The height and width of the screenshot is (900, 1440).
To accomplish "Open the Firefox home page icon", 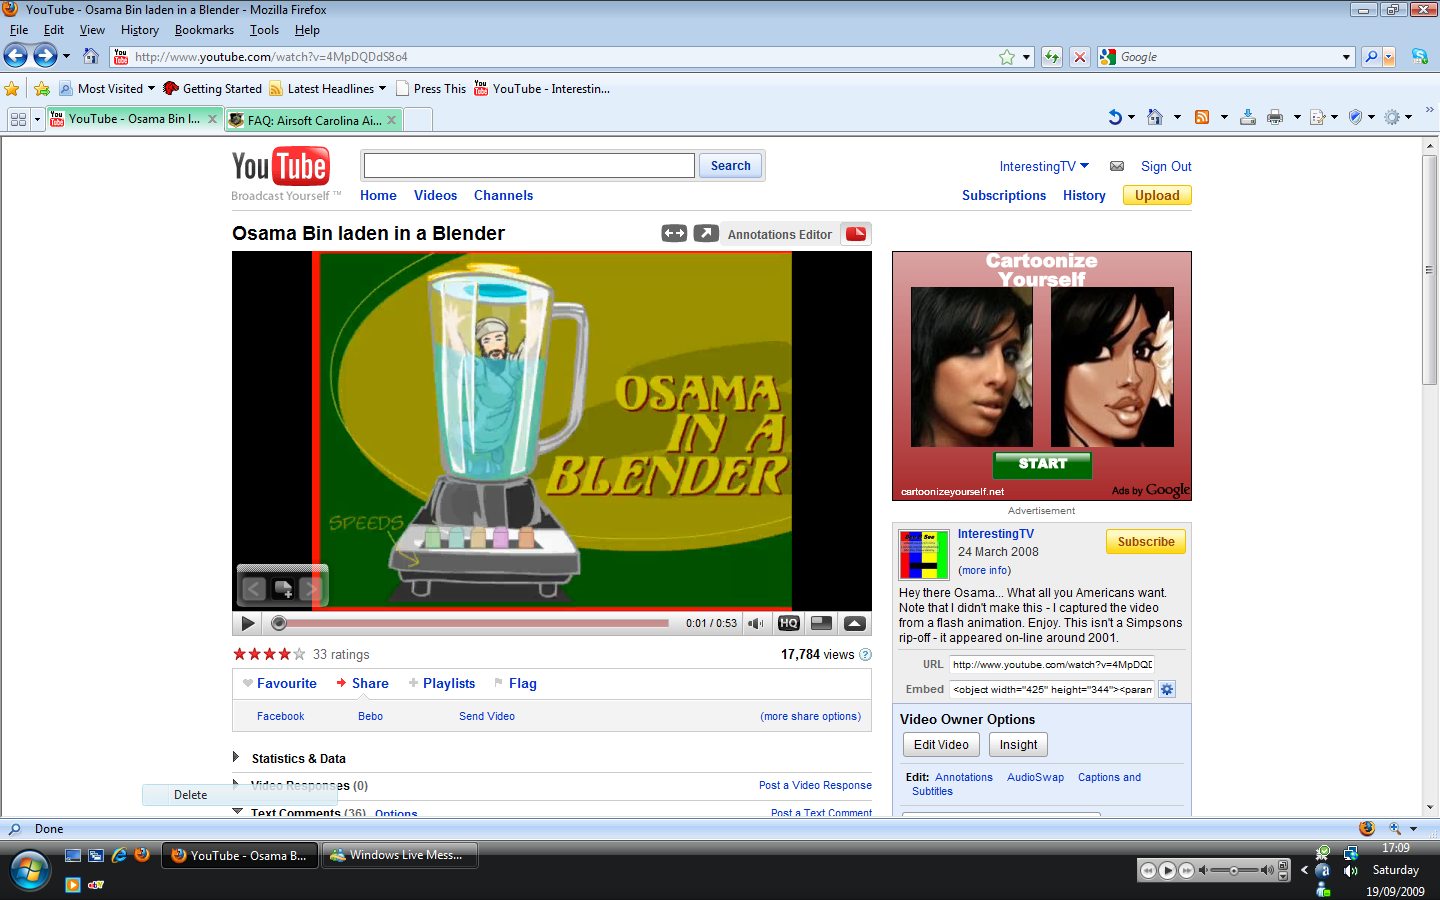I will [x=91, y=56].
